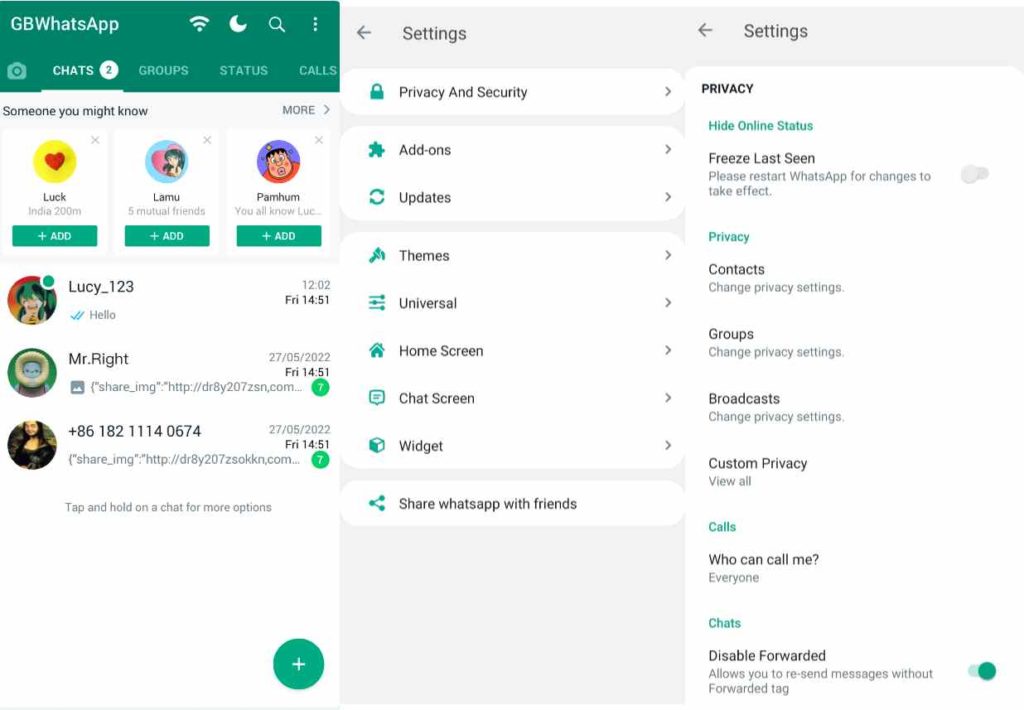Tap the image icon in Mr.Right message
Viewport: 1024px width, 710px height.
(x=77, y=387)
